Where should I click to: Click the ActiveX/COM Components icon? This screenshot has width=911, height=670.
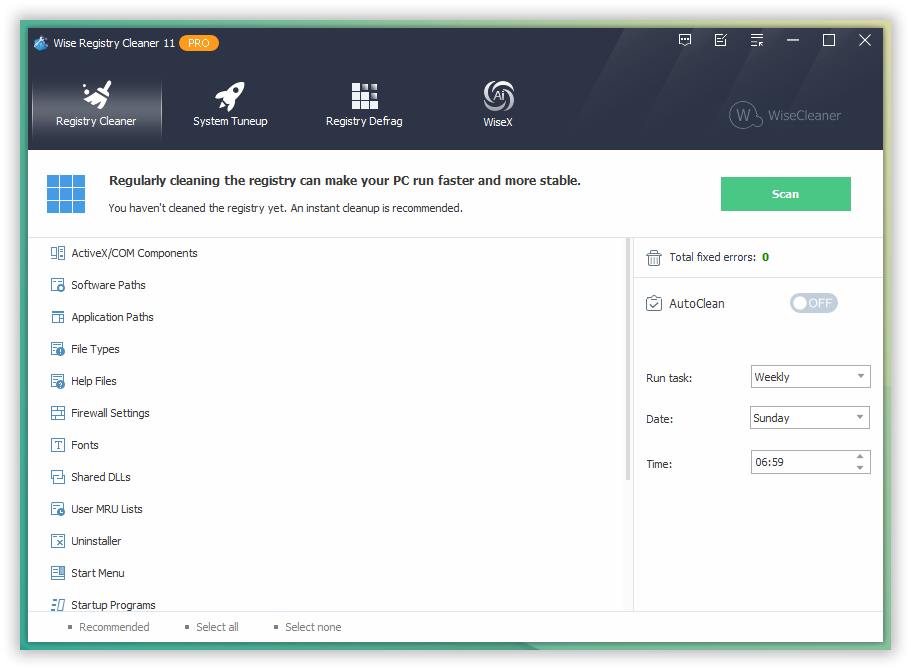(58, 253)
